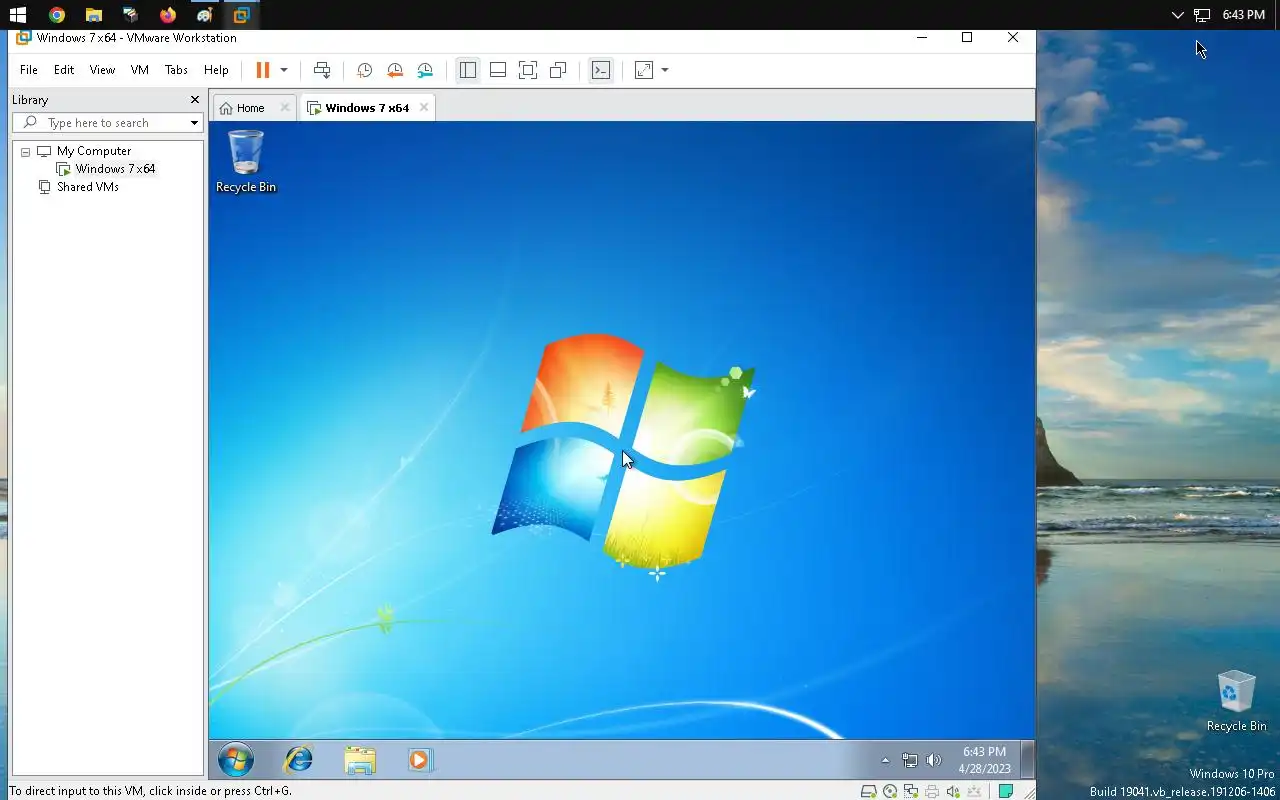The image size is (1280, 800).
Task: Open the host Windows 10 Start menu
Action: point(18,15)
